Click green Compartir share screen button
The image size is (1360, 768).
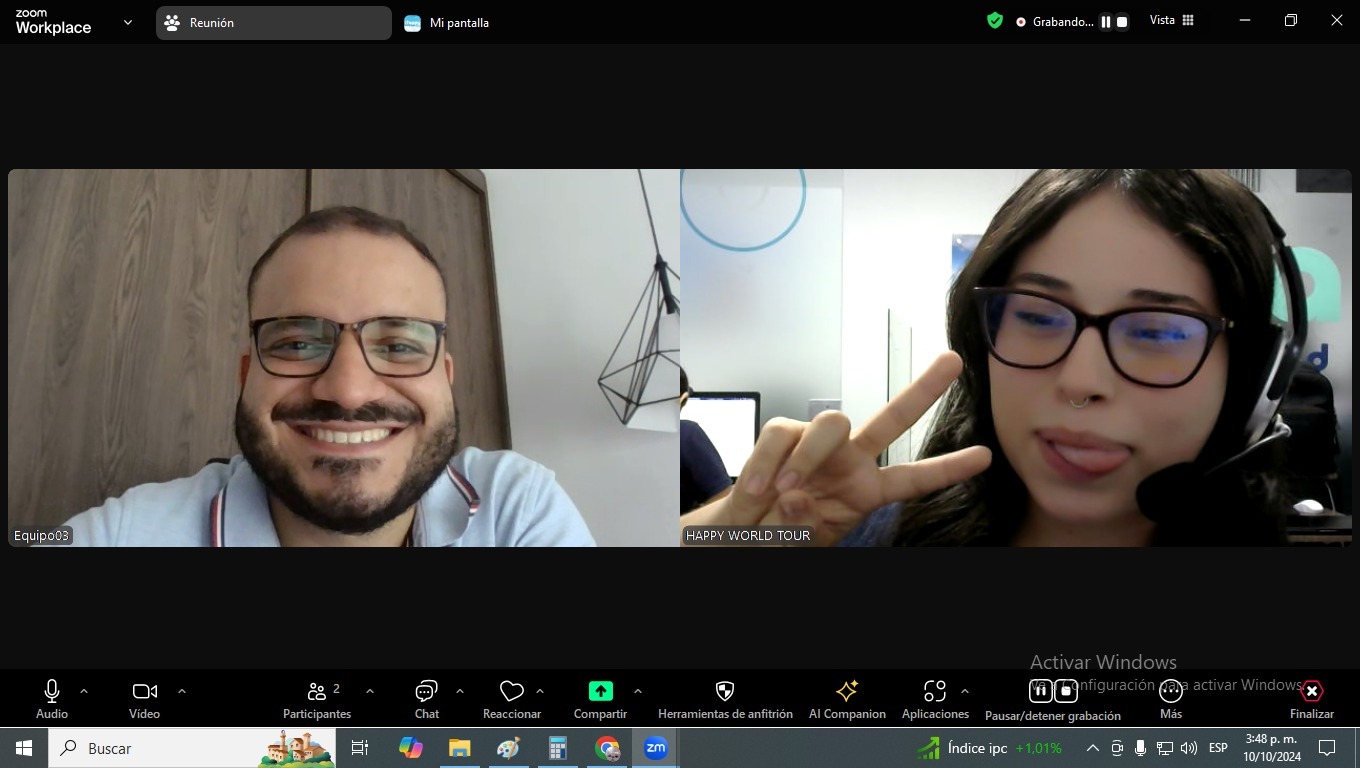[x=600, y=698]
